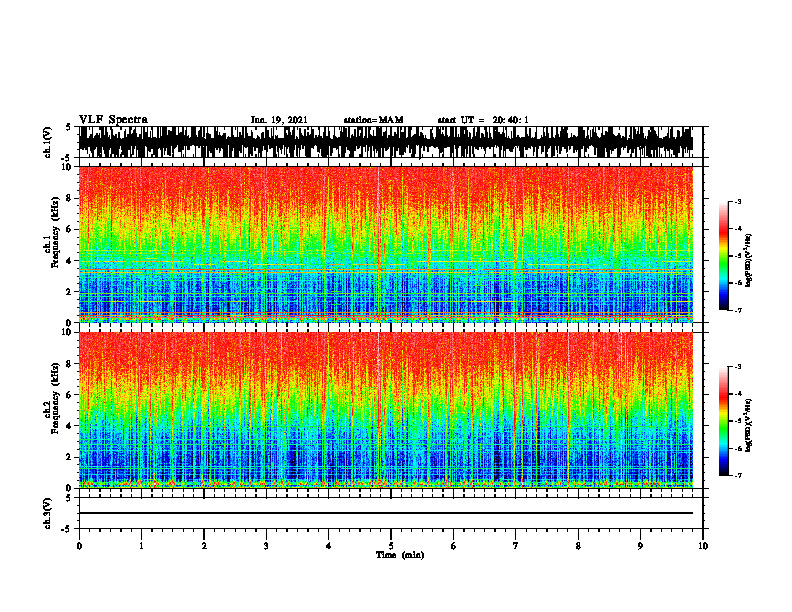Click the ch.2 frequency tick "2"
The width and height of the screenshot is (792, 612).
pyautogui.click(x=70, y=457)
